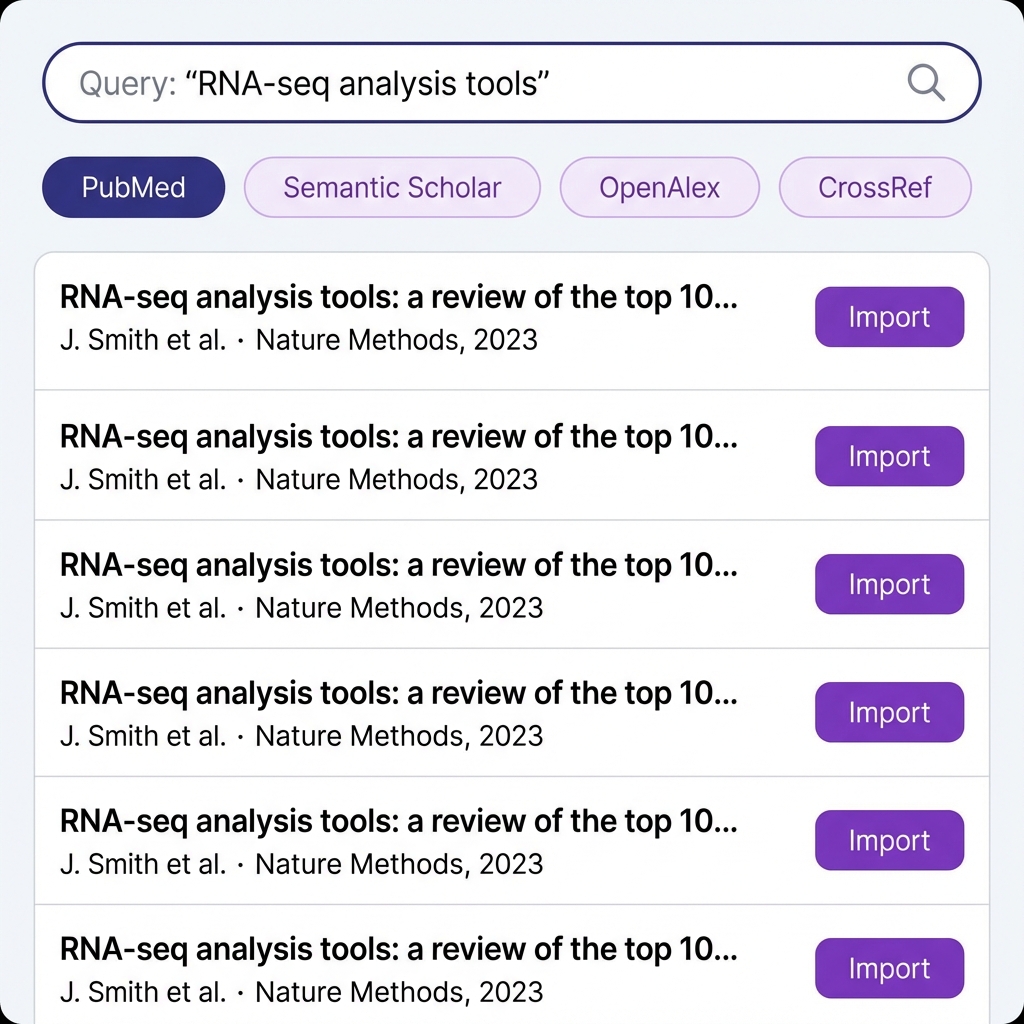This screenshot has width=1024, height=1024.
Task: Click the search magnifier icon
Action: pyautogui.click(x=925, y=83)
